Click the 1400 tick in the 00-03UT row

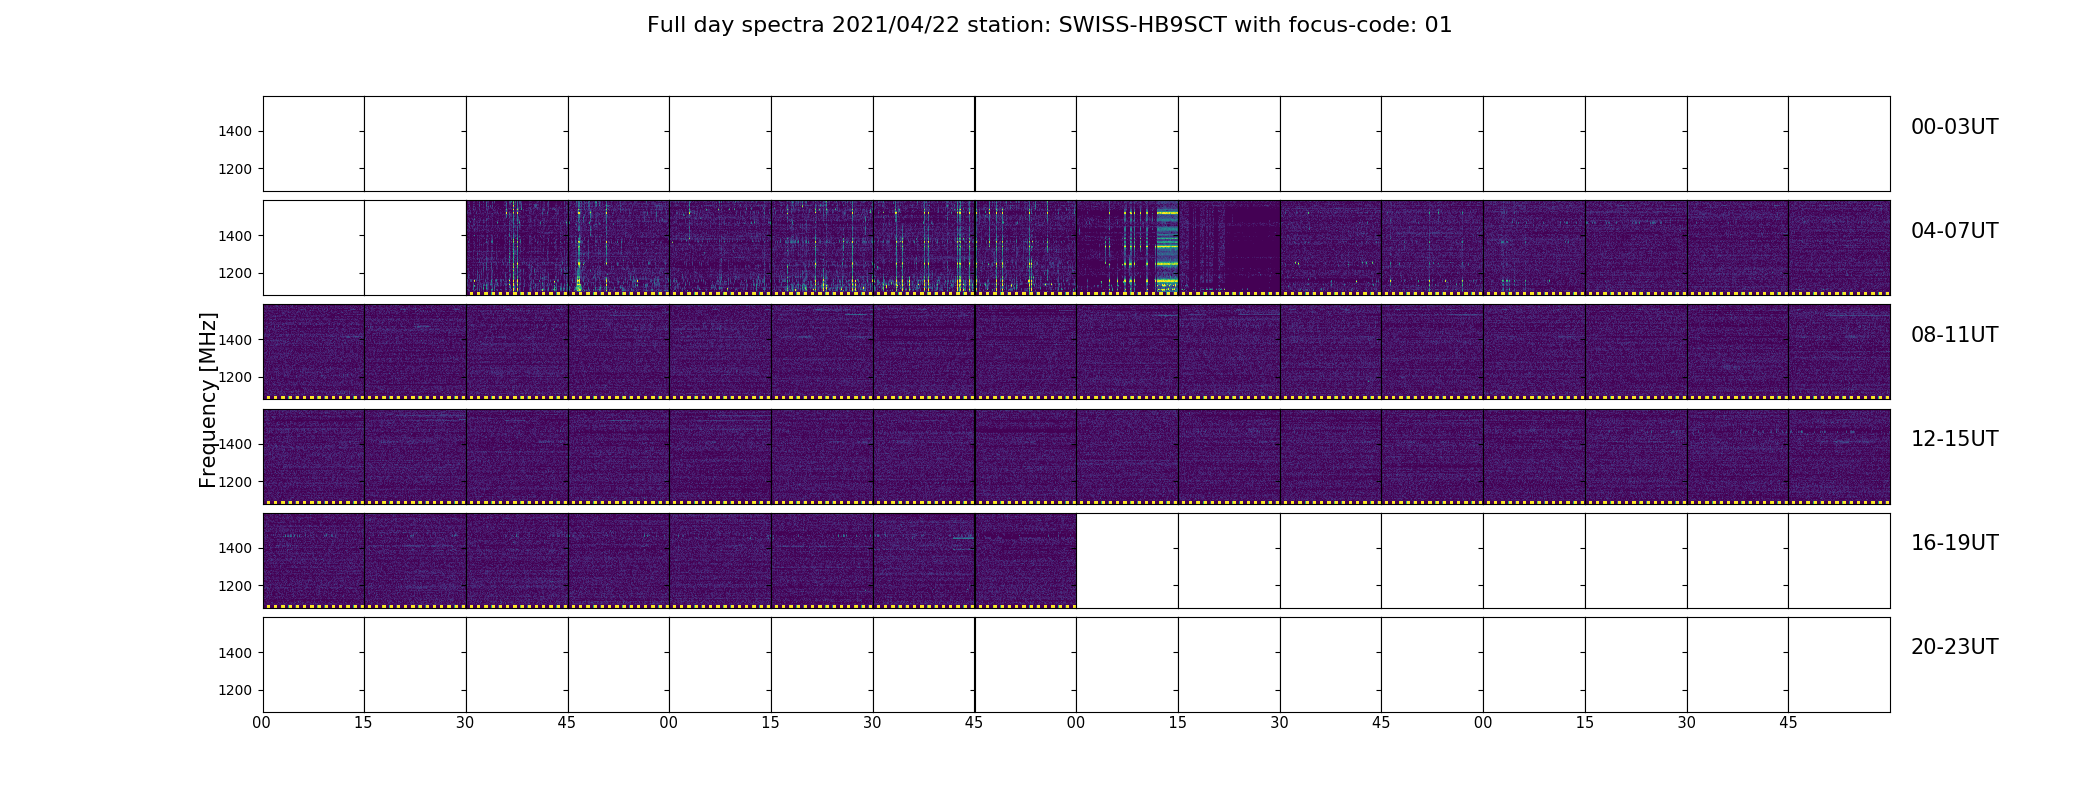[235, 132]
